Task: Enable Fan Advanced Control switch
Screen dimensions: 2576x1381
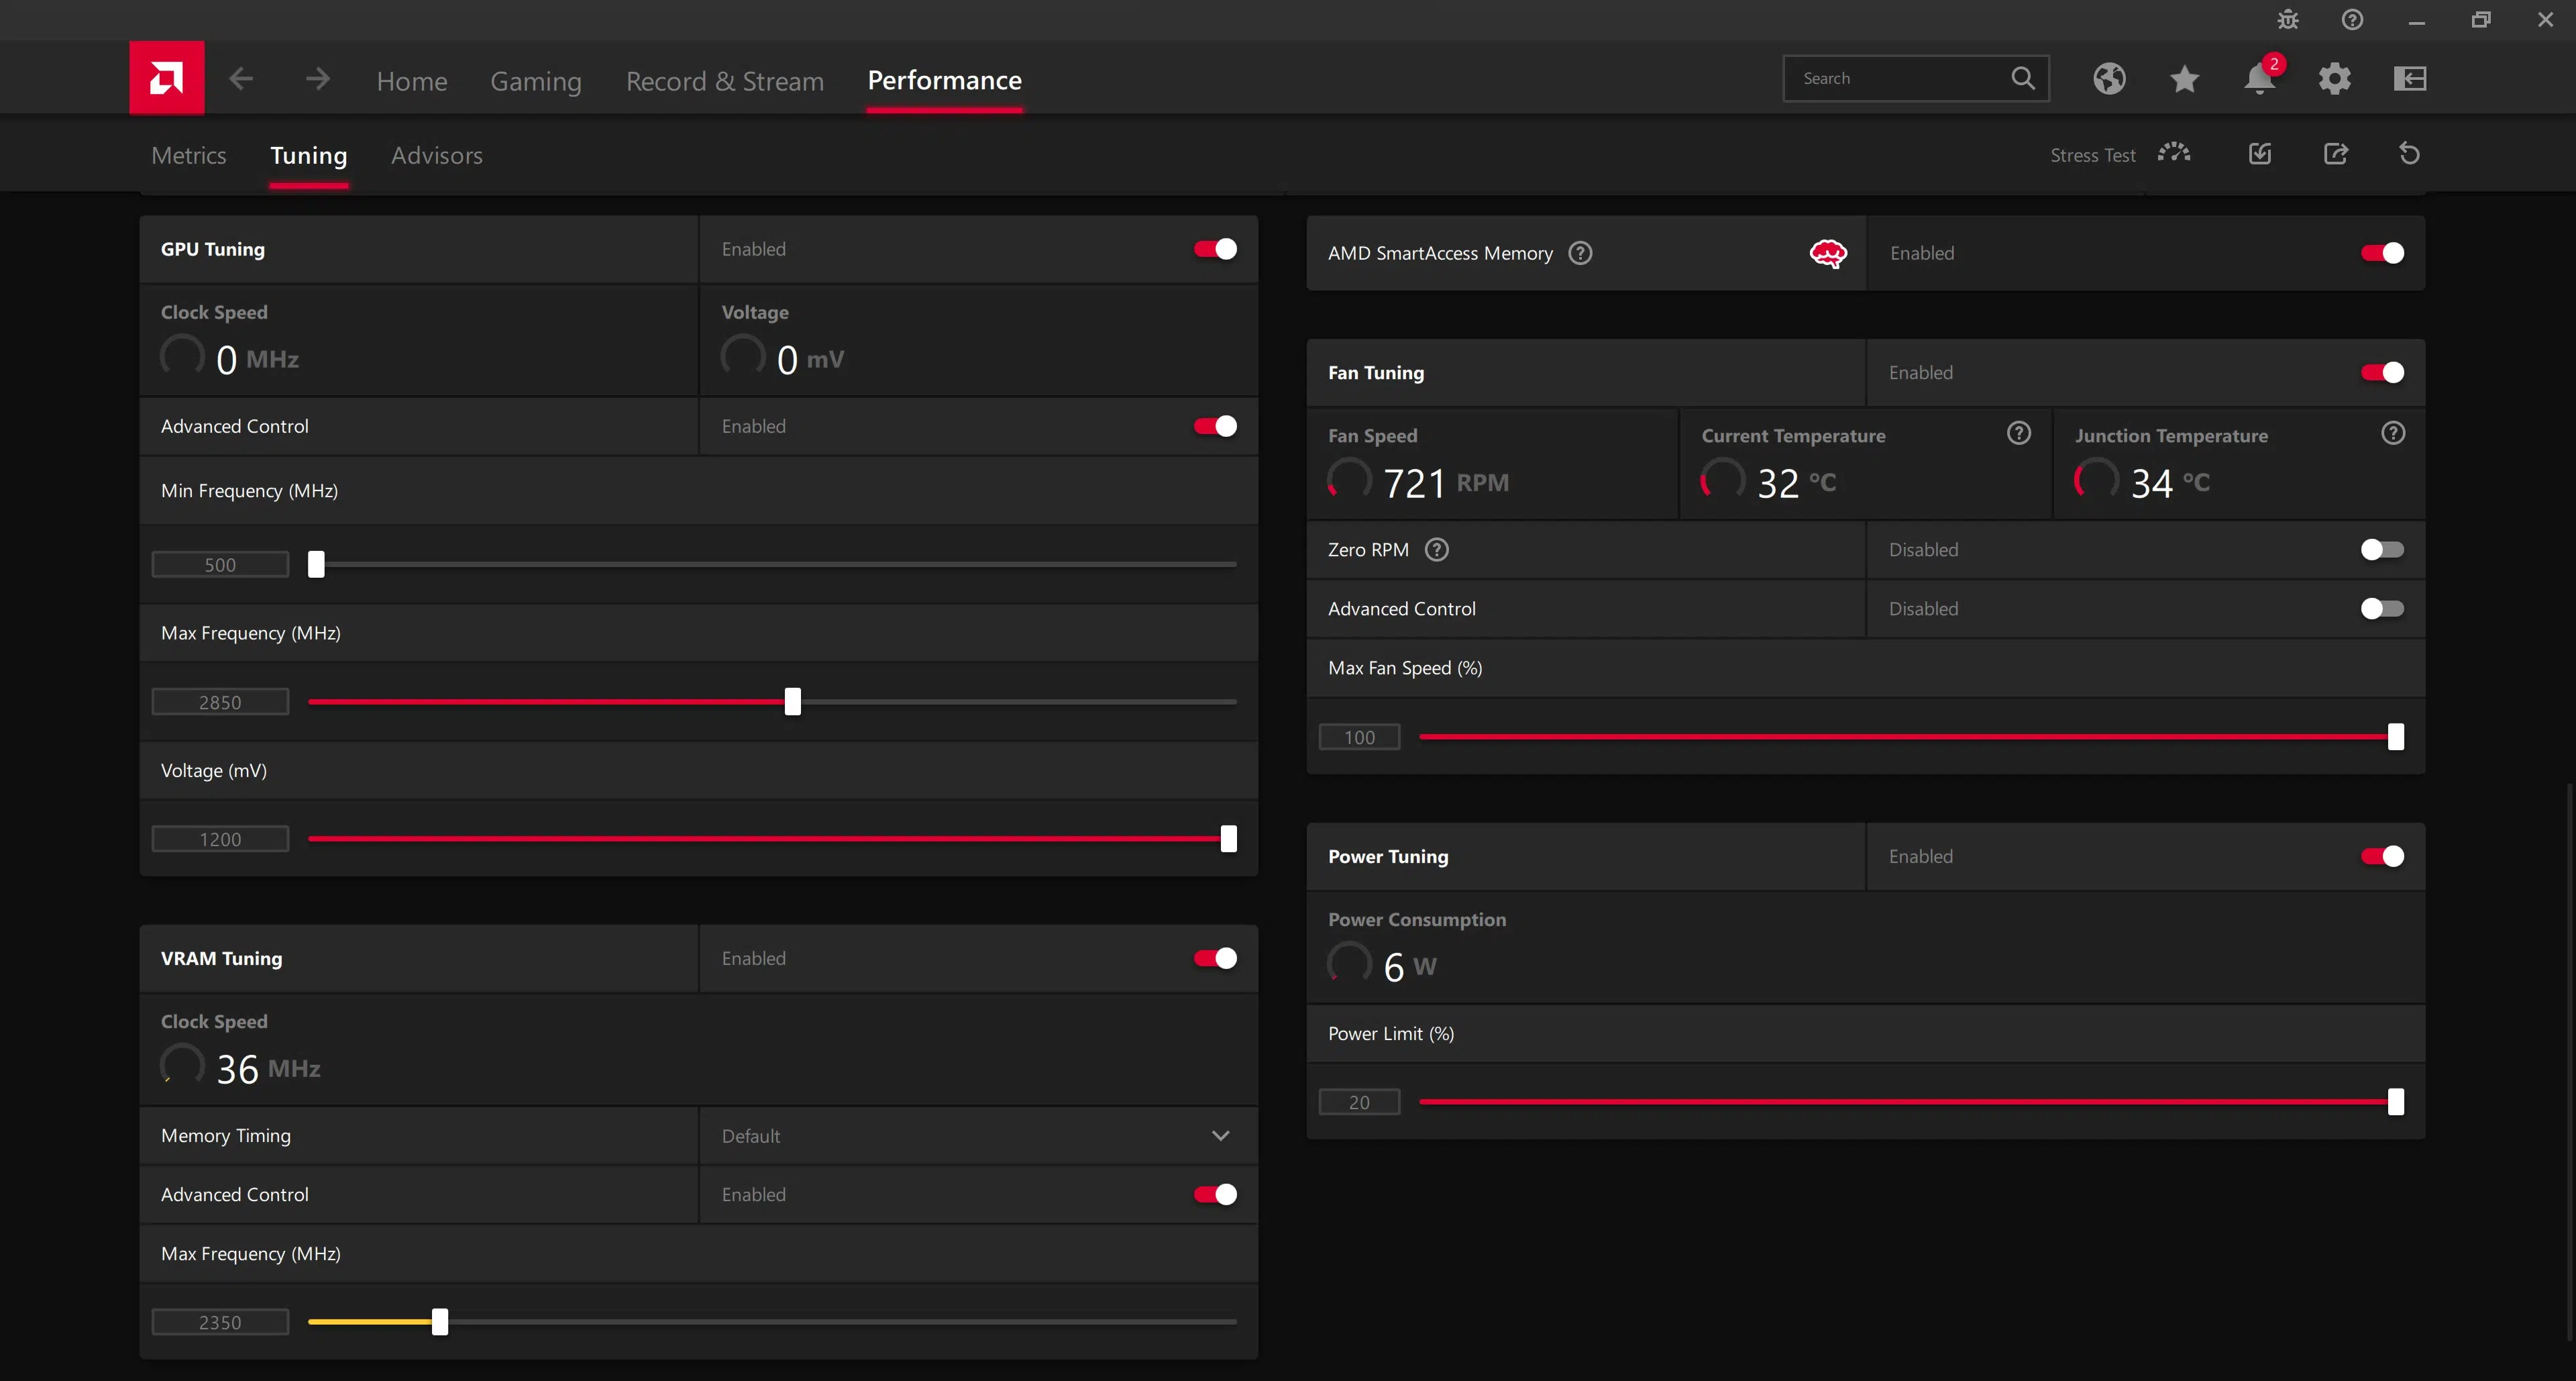Action: 2382,608
